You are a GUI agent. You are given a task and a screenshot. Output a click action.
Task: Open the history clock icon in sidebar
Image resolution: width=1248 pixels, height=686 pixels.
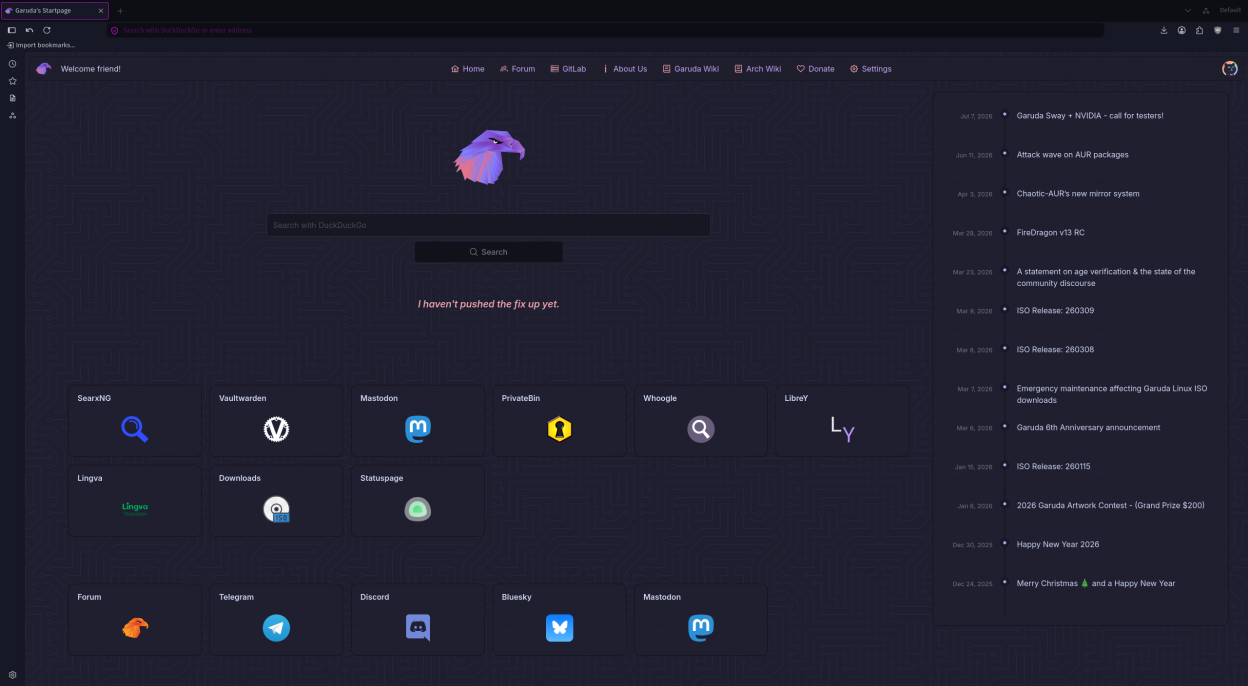tap(12, 64)
